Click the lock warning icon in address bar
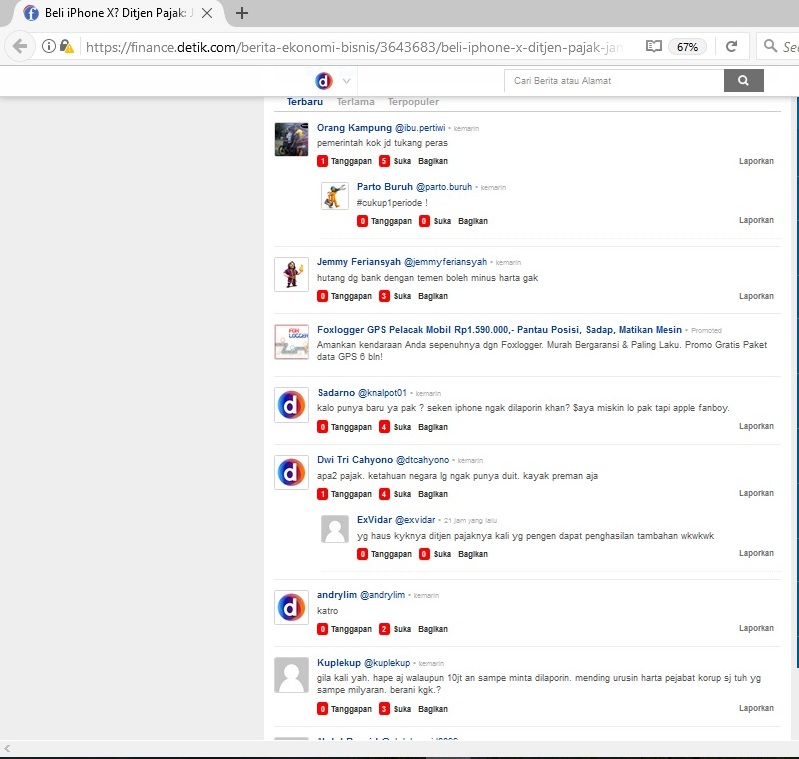The height and width of the screenshot is (759, 799). click(x=66, y=47)
